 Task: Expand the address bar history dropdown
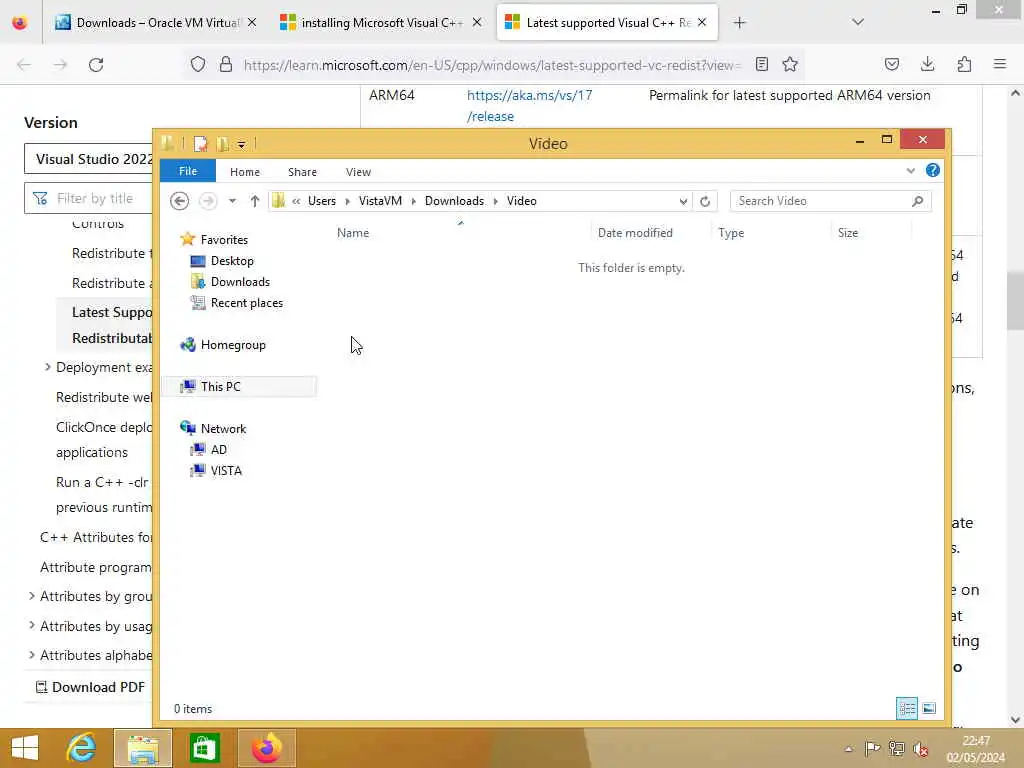tap(683, 201)
